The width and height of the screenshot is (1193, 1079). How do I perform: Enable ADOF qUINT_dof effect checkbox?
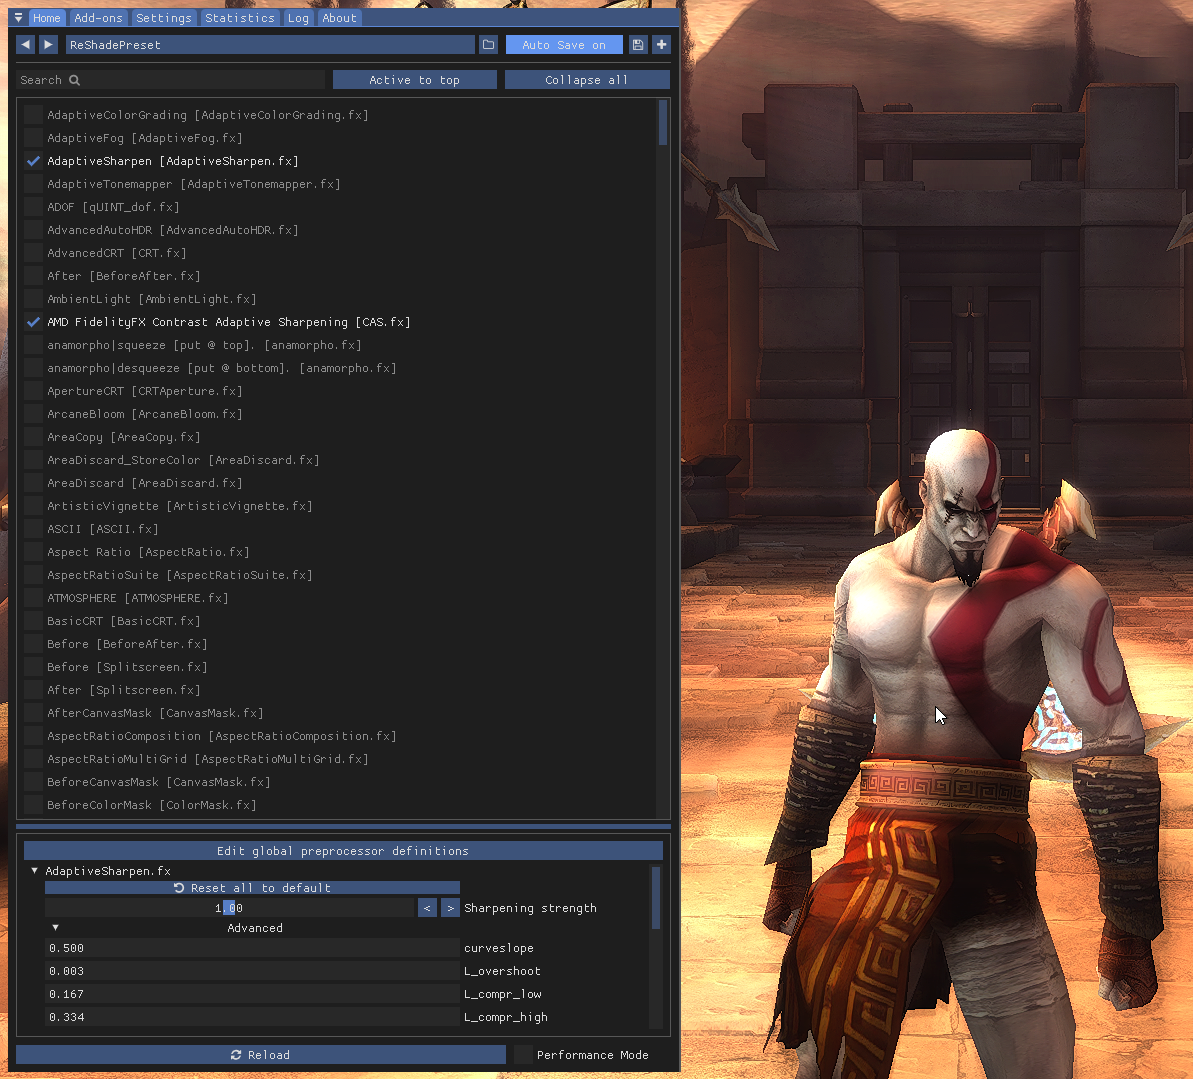[x=33, y=207]
